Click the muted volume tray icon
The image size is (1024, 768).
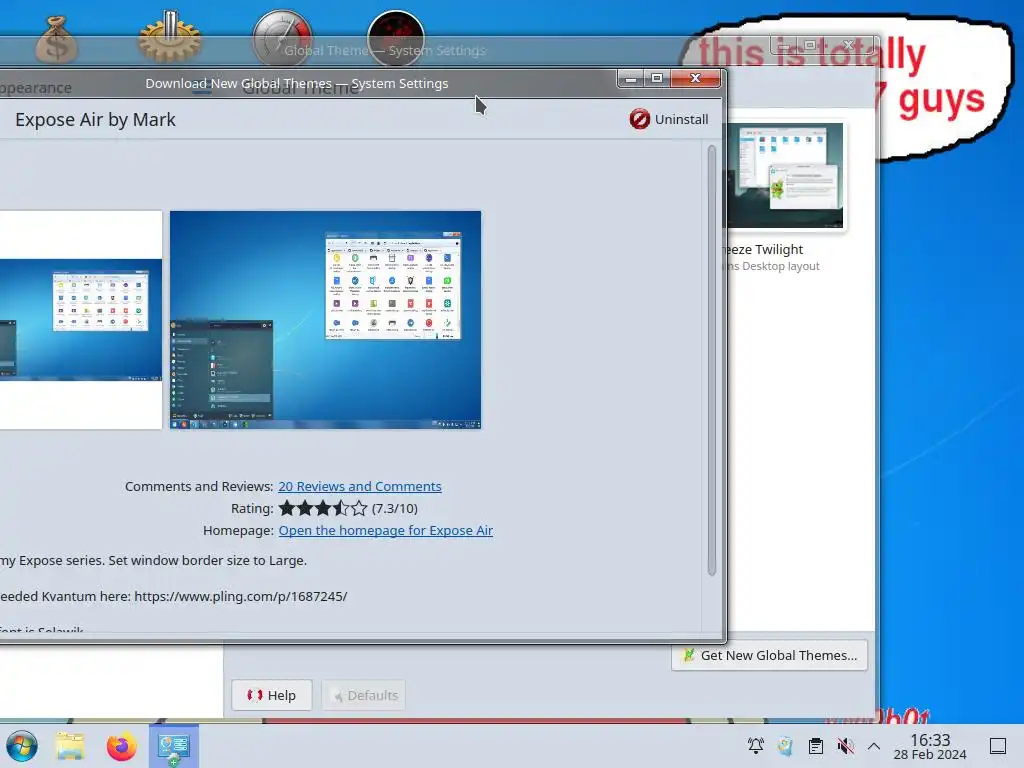[845, 746]
